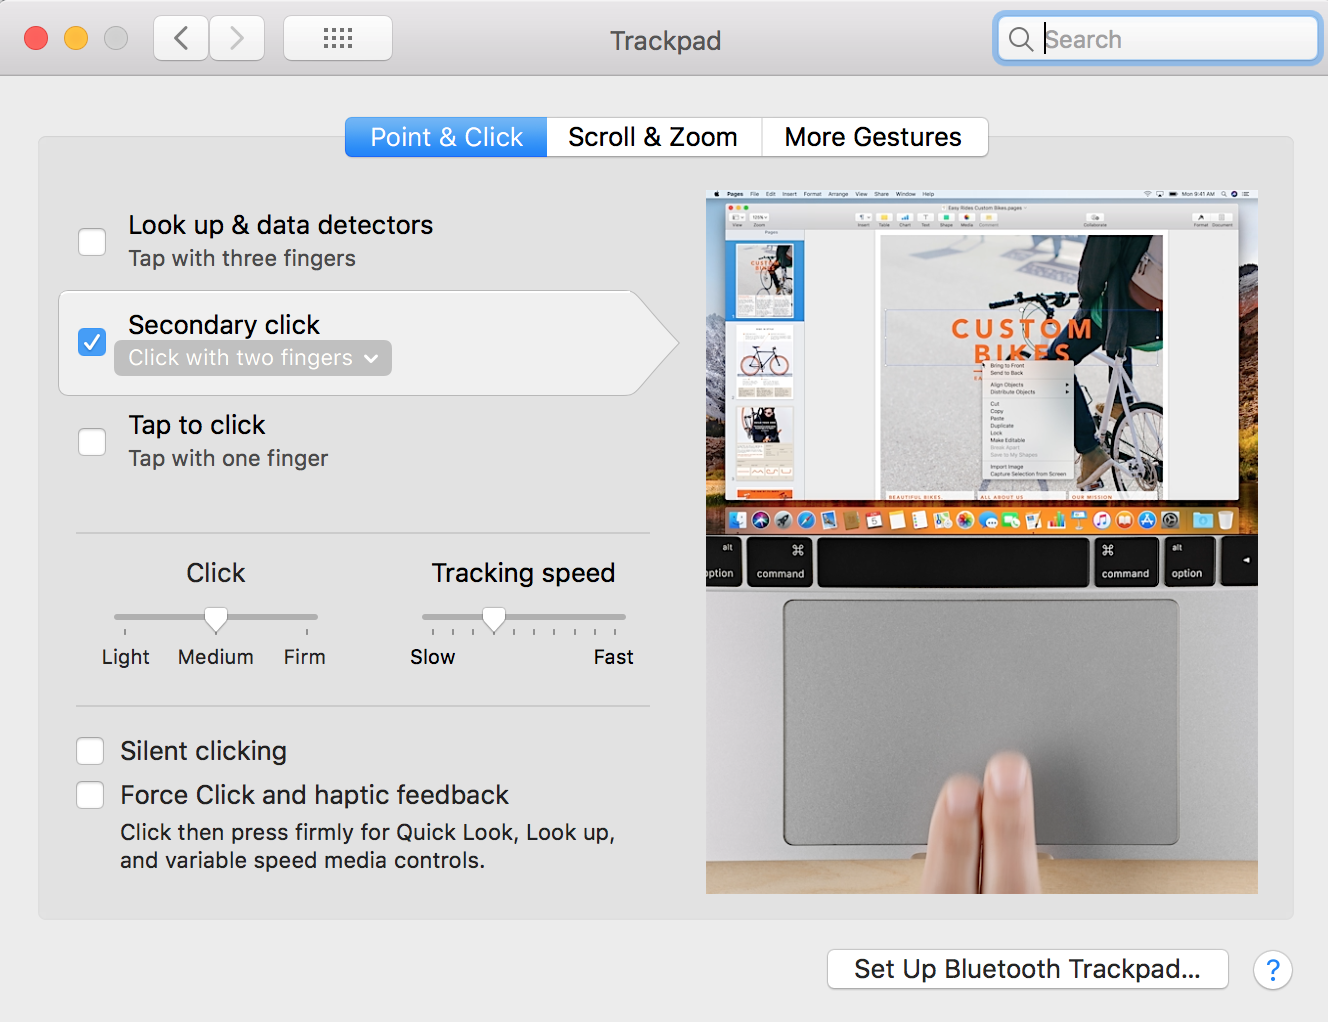Enable Tap to click
Viewport: 1328px width, 1022px height.
pyautogui.click(x=91, y=441)
